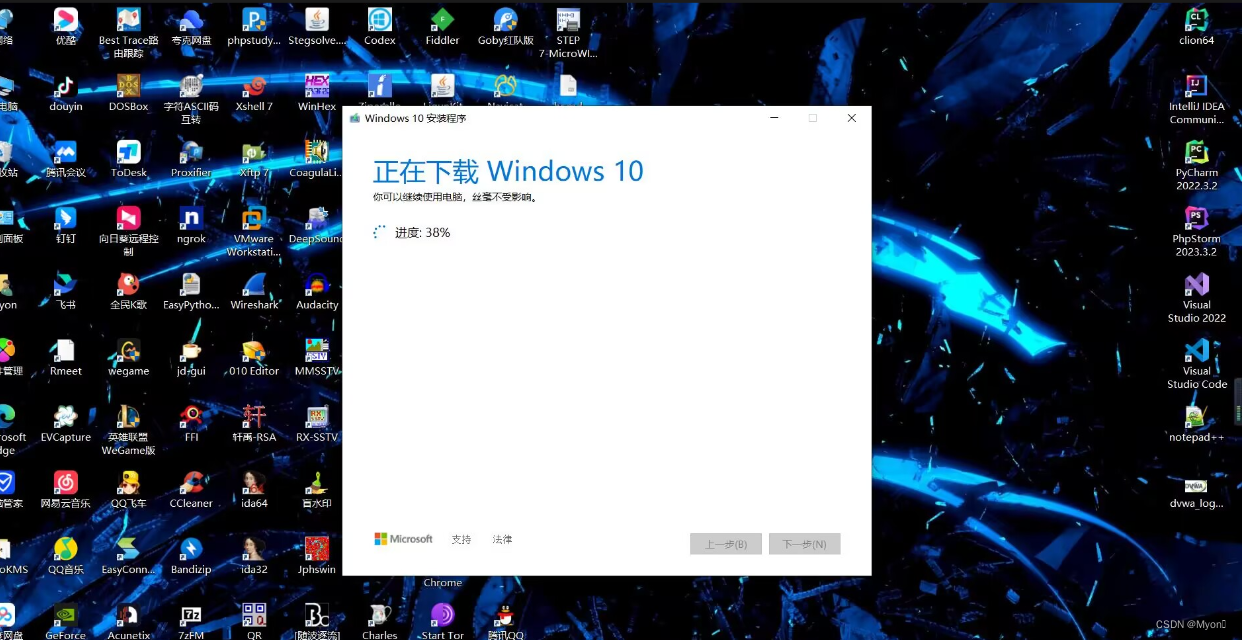1242x640 pixels.
Task: Select the Wireshark desktop icon
Action: tap(254, 291)
